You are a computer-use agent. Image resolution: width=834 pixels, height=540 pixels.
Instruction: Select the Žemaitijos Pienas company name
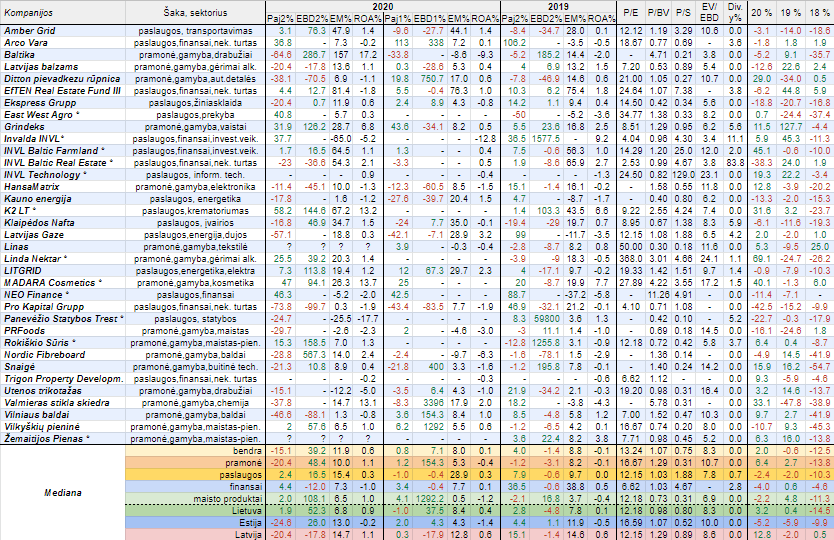[46, 439]
